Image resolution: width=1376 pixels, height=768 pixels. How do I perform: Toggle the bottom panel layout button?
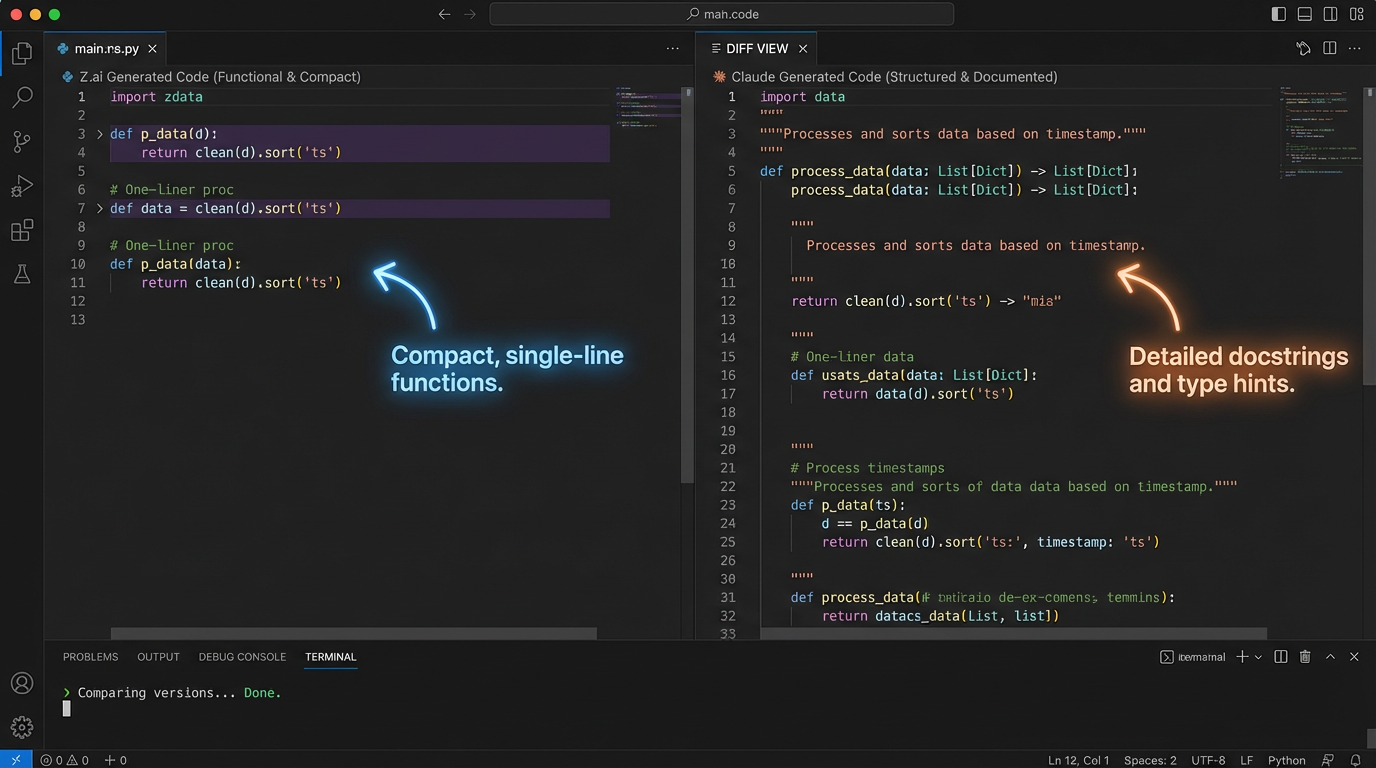point(1305,14)
